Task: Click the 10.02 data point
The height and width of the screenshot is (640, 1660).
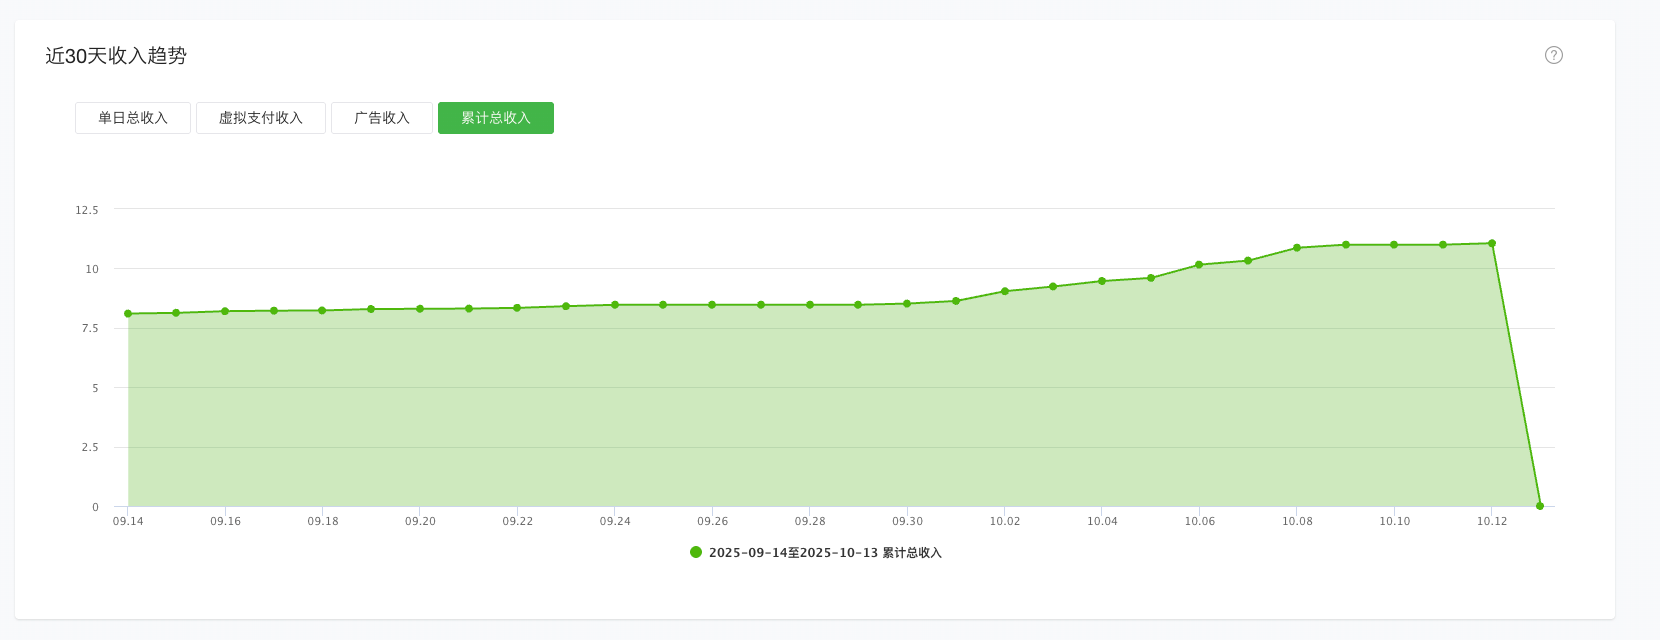Action: pos(1005,291)
